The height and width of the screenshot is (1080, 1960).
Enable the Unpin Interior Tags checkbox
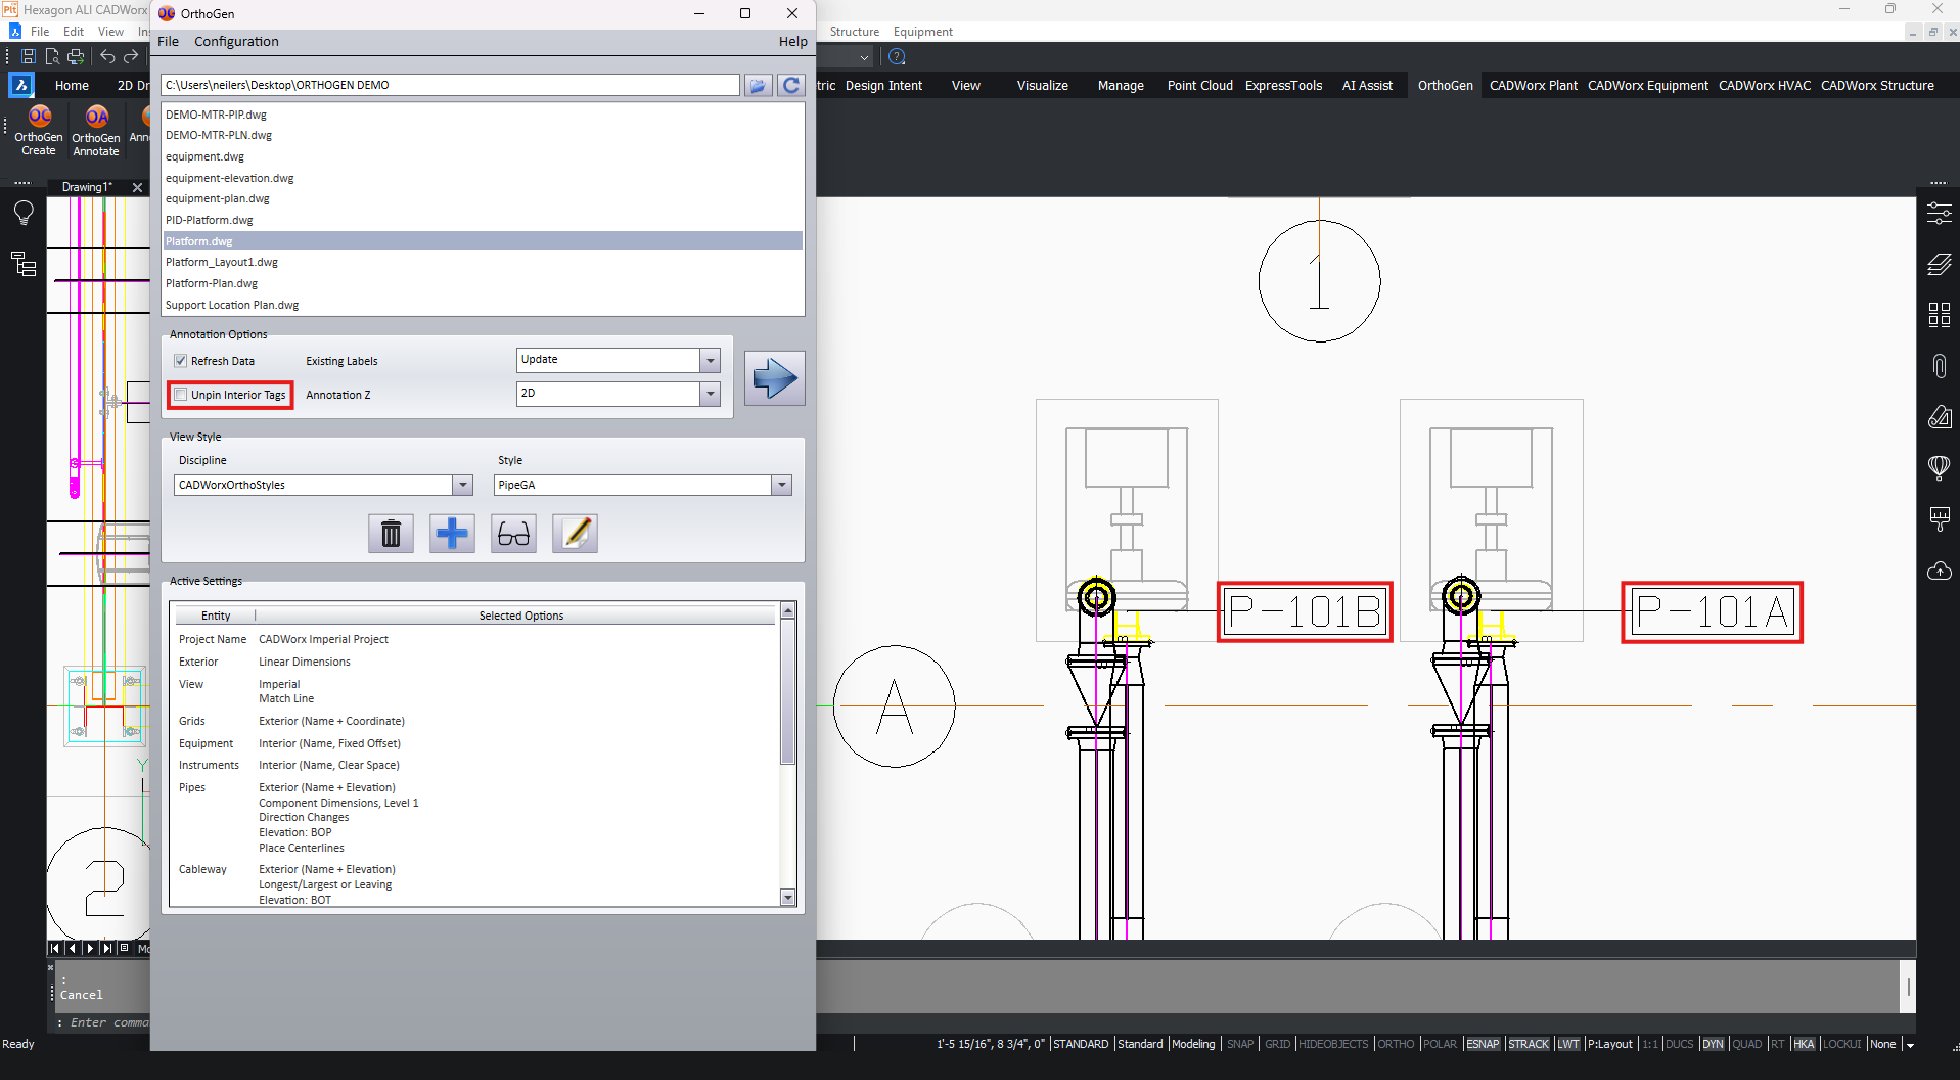181,395
